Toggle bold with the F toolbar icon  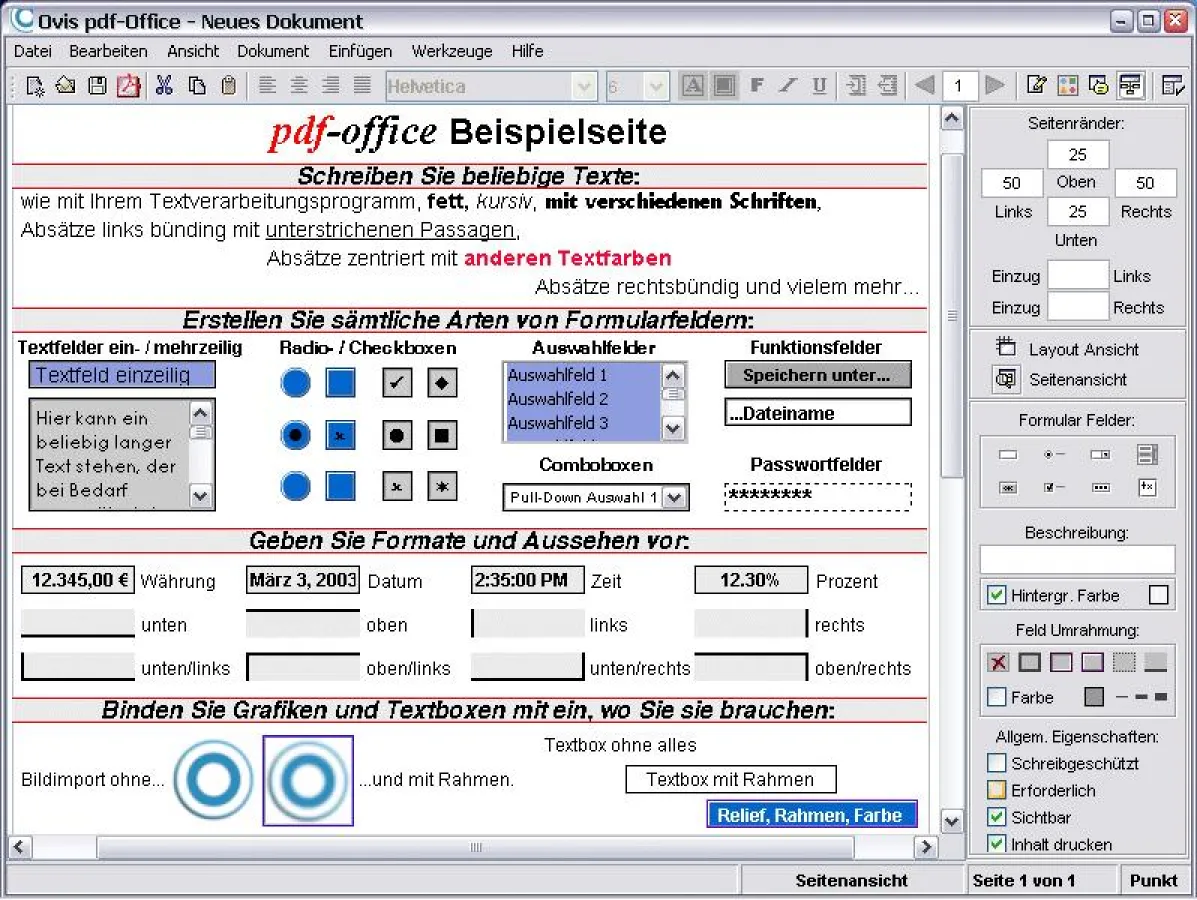click(x=757, y=86)
